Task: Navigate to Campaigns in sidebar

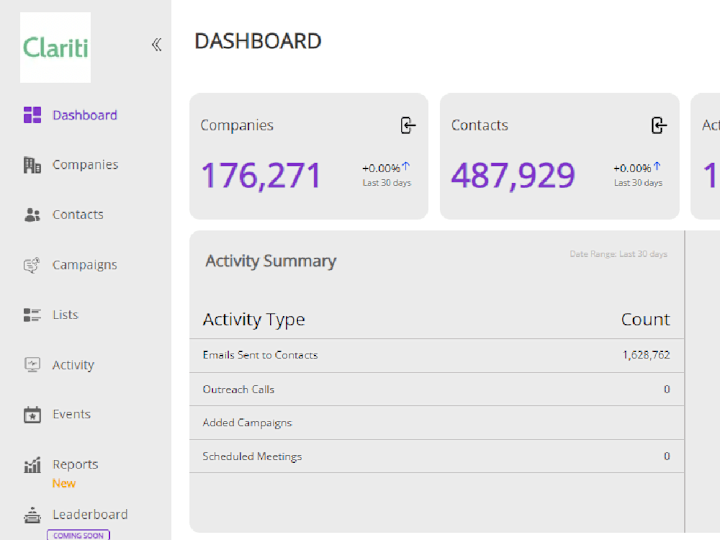Action: (85, 265)
